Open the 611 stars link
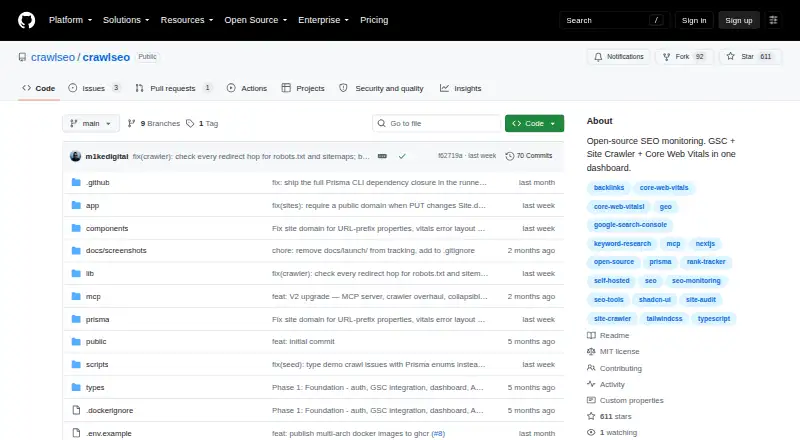This screenshot has height=440, width=800. point(615,417)
